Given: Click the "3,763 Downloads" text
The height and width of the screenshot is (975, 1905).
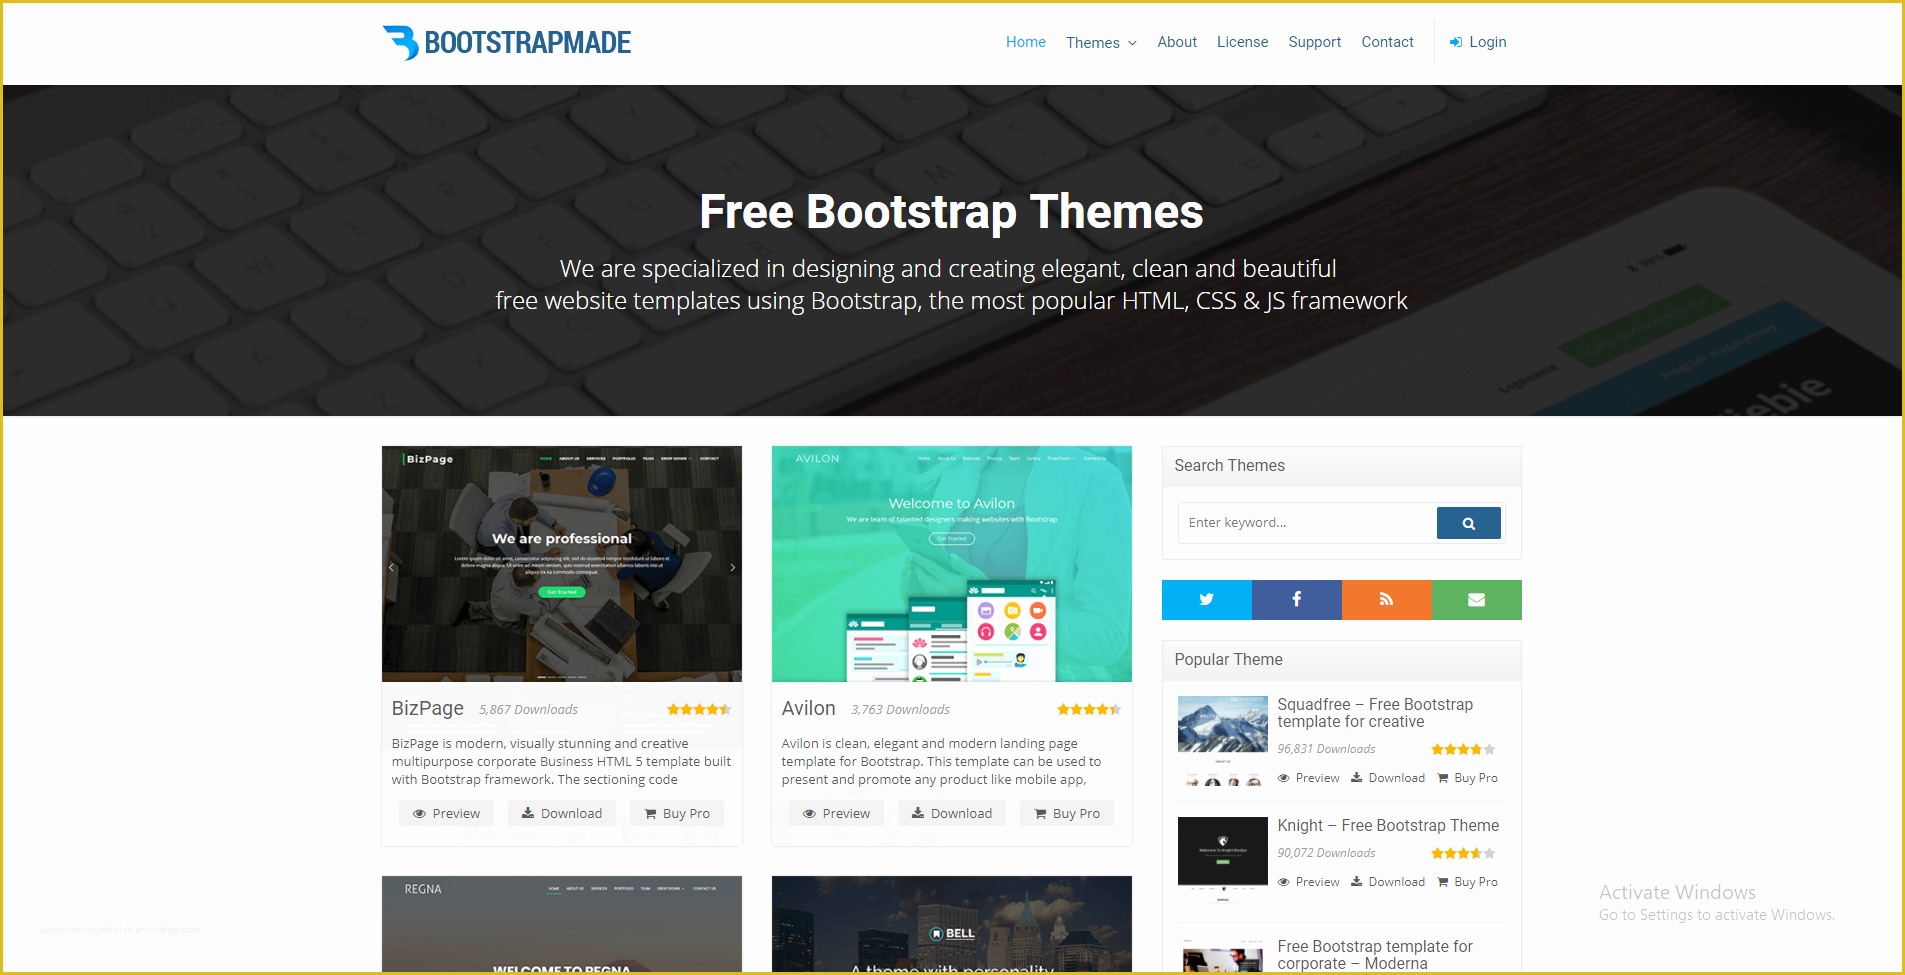Looking at the screenshot, I should 900,710.
